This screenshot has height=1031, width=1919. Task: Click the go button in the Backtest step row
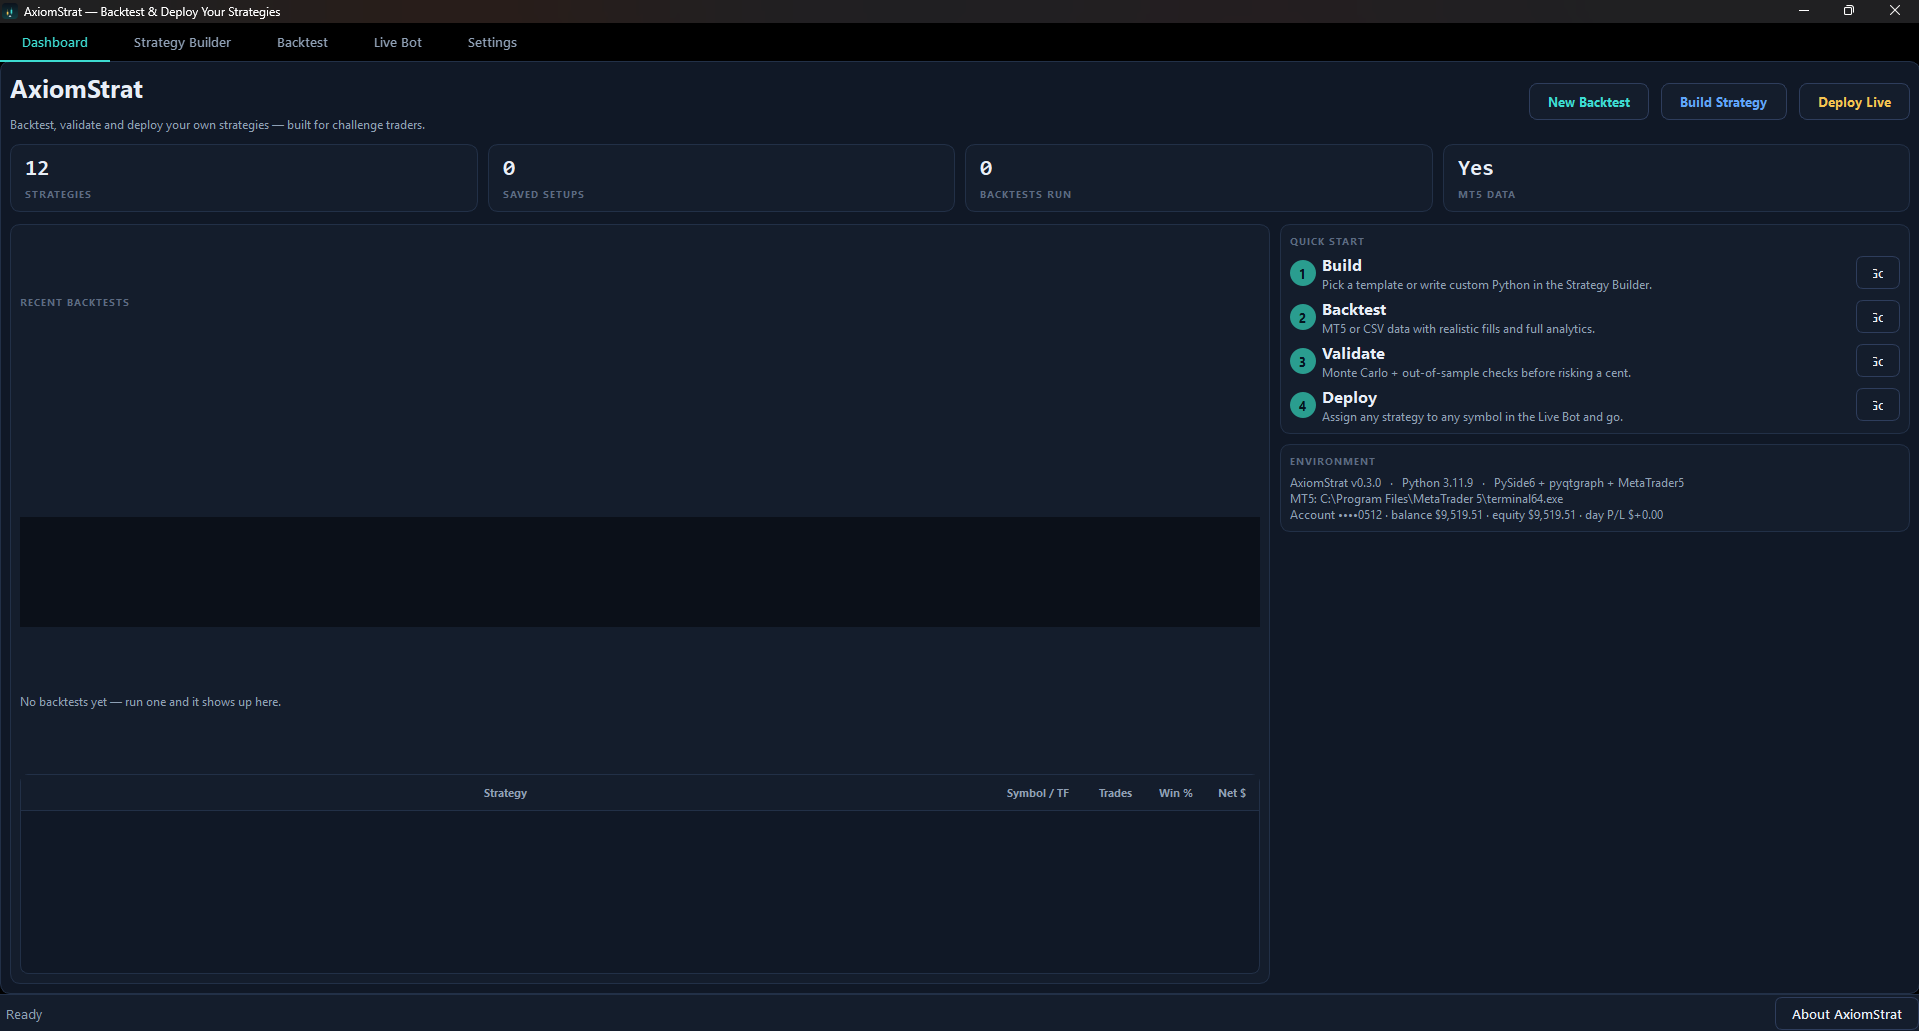coord(1877,317)
